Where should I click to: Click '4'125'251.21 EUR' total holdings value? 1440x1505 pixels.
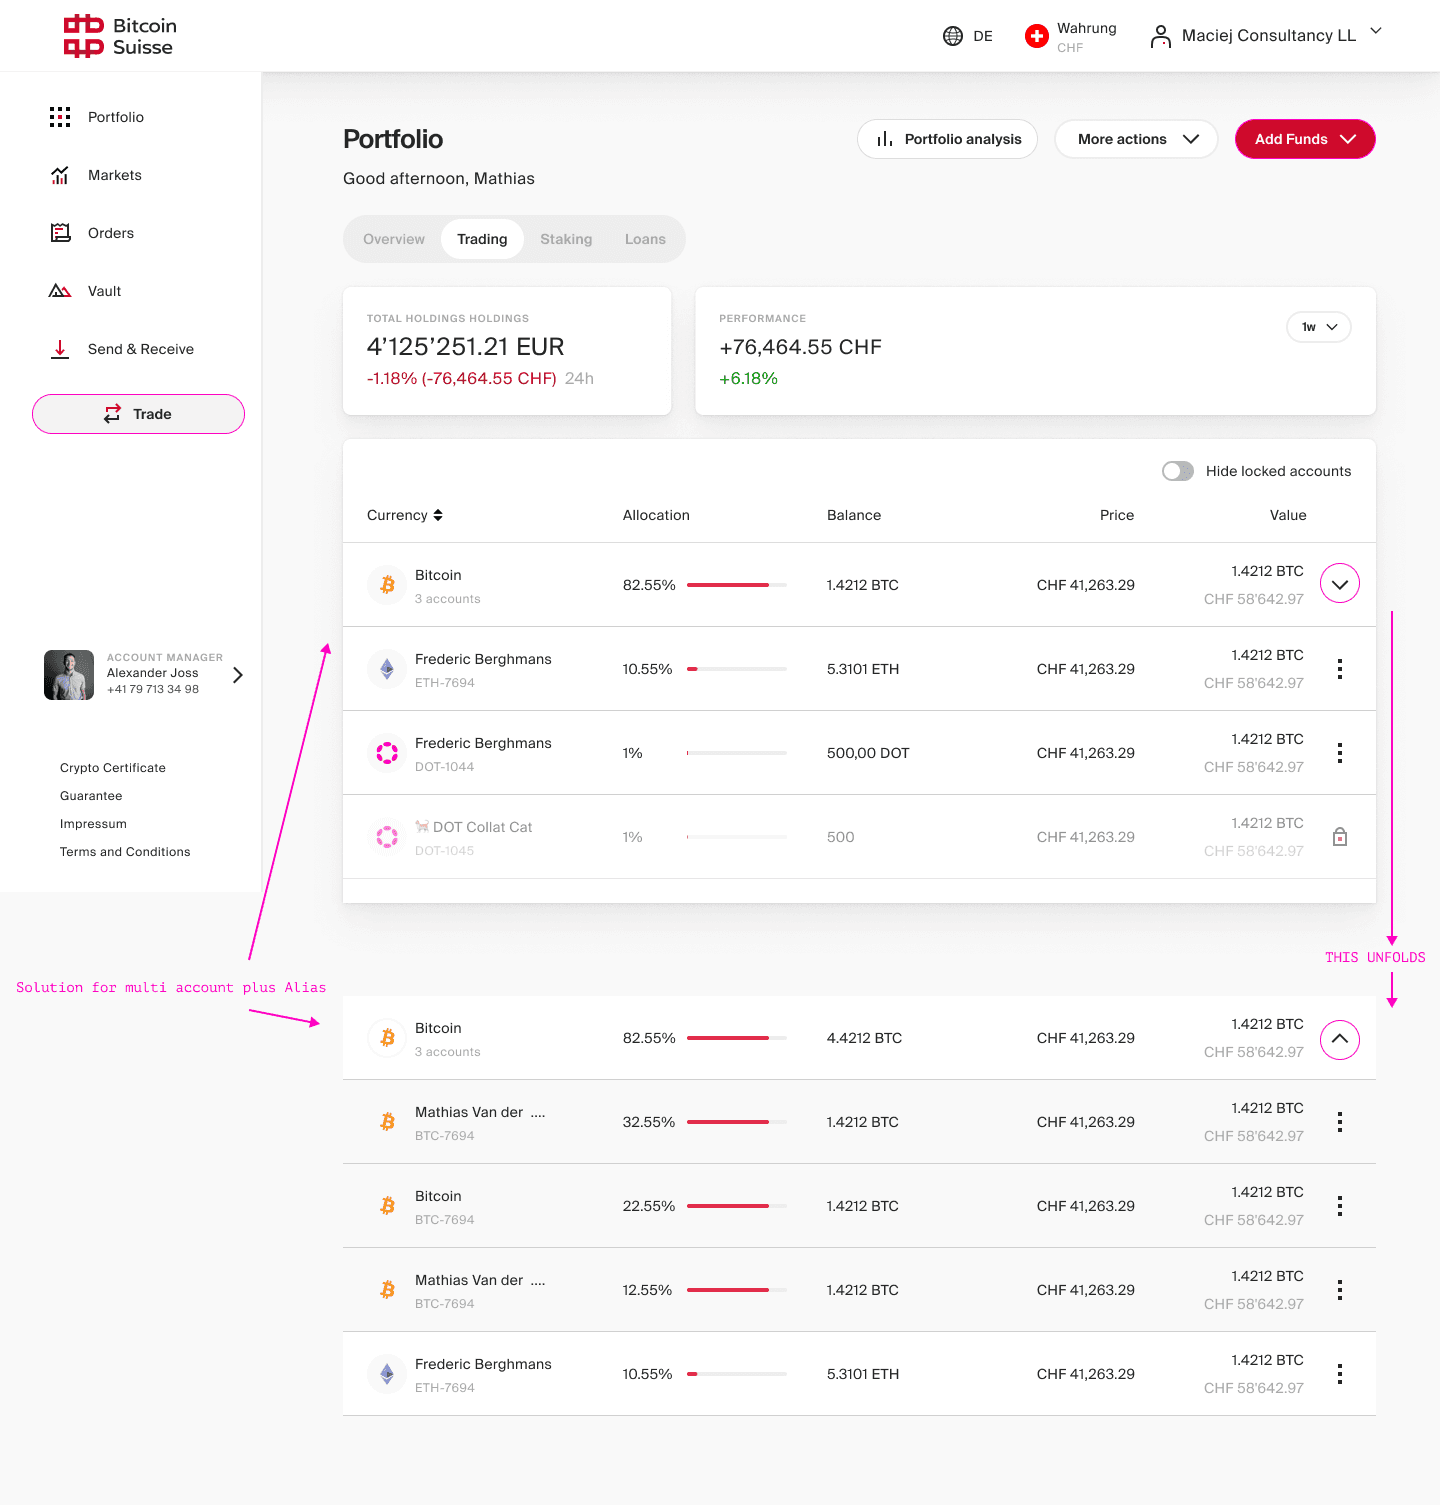pyautogui.click(x=466, y=347)
